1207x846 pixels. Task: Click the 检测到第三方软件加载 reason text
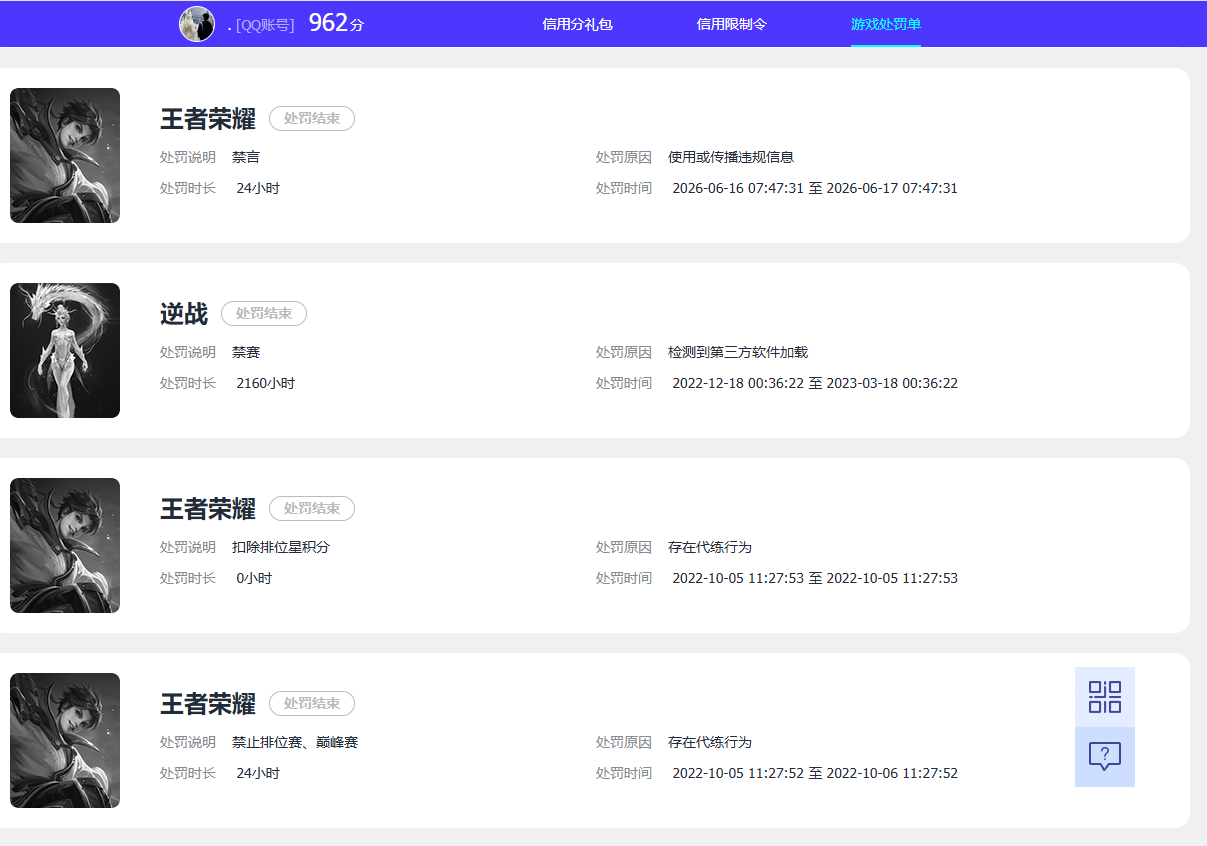pos(738,352)
